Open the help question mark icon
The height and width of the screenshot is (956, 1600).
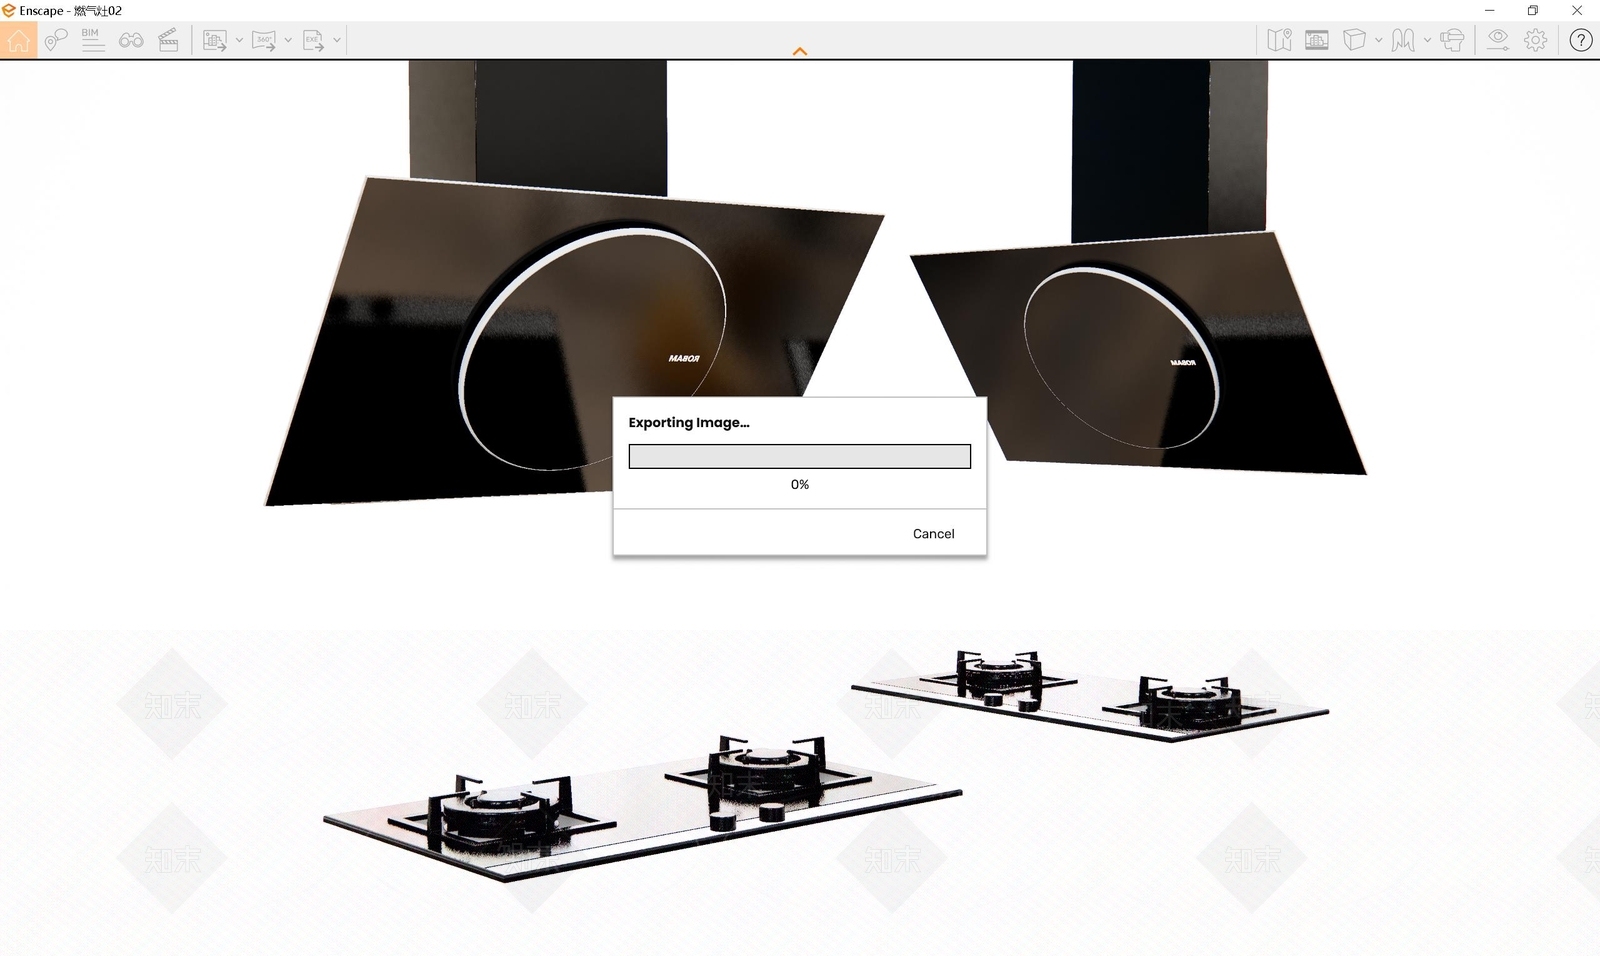pos(1580,40)
